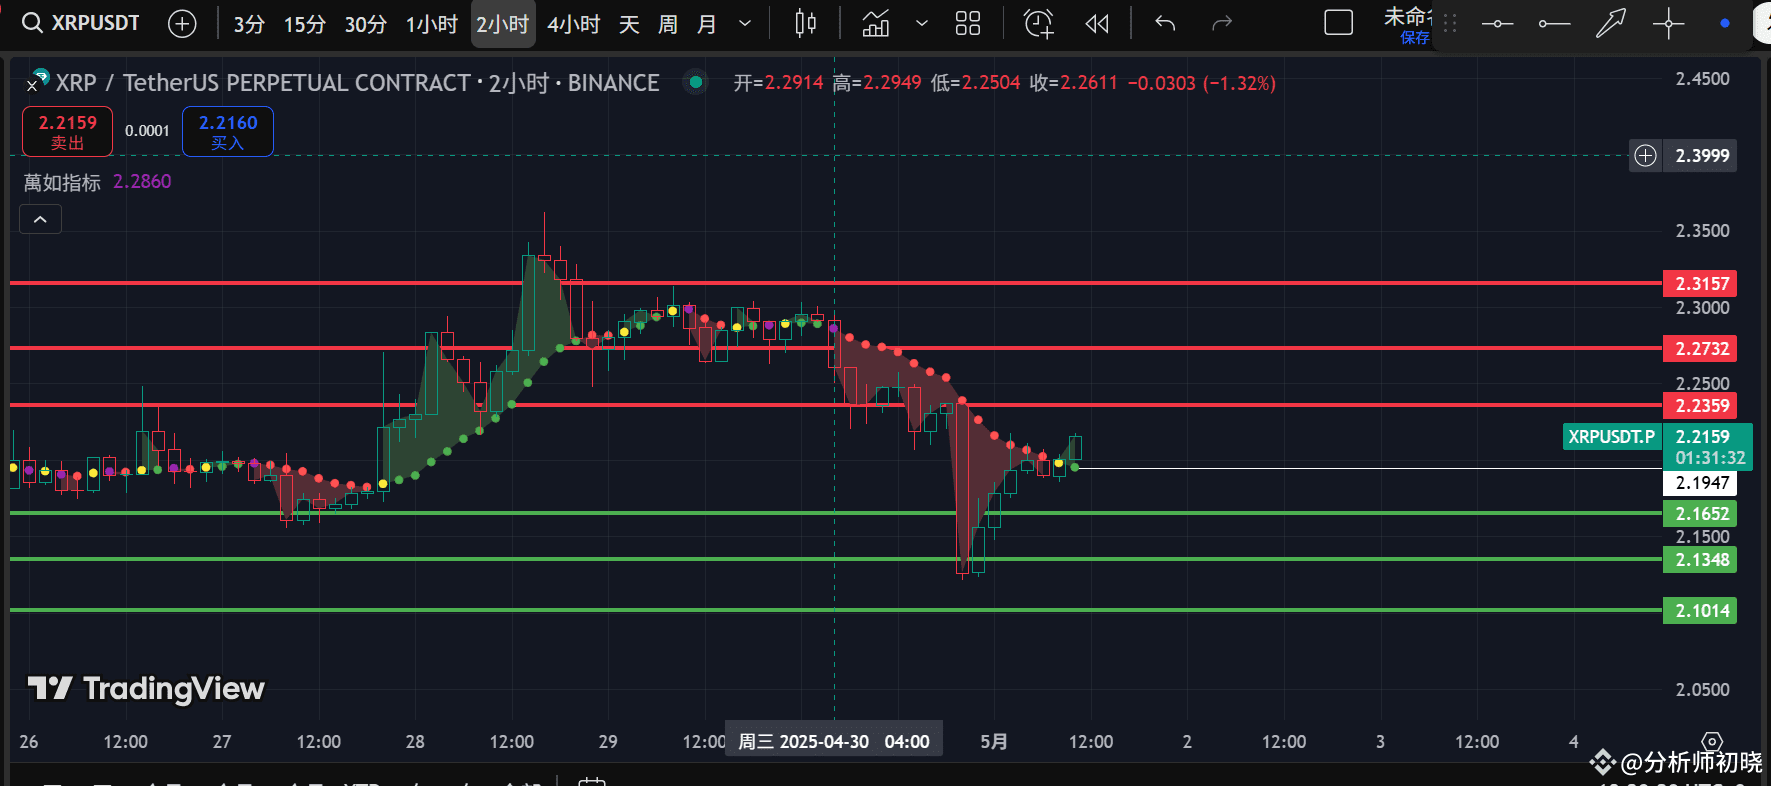Screen dimensions: 1771x786
Task: Select the horizontal line drawing tool
Action: (1497, 23)
